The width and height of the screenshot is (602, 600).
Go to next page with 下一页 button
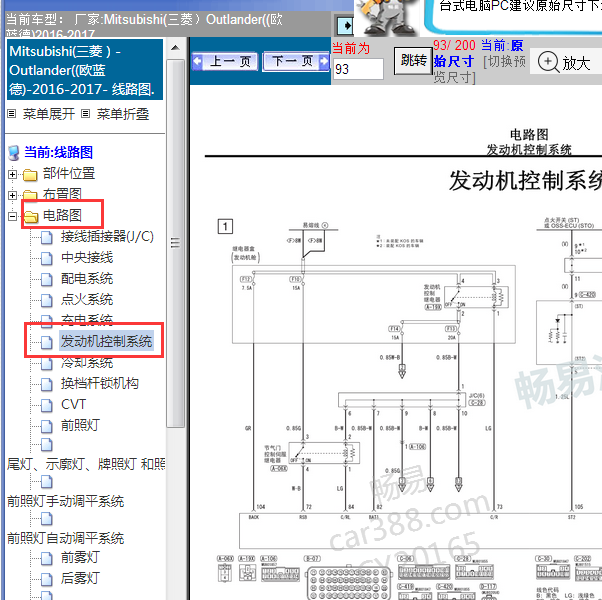[x=296, y=61]
